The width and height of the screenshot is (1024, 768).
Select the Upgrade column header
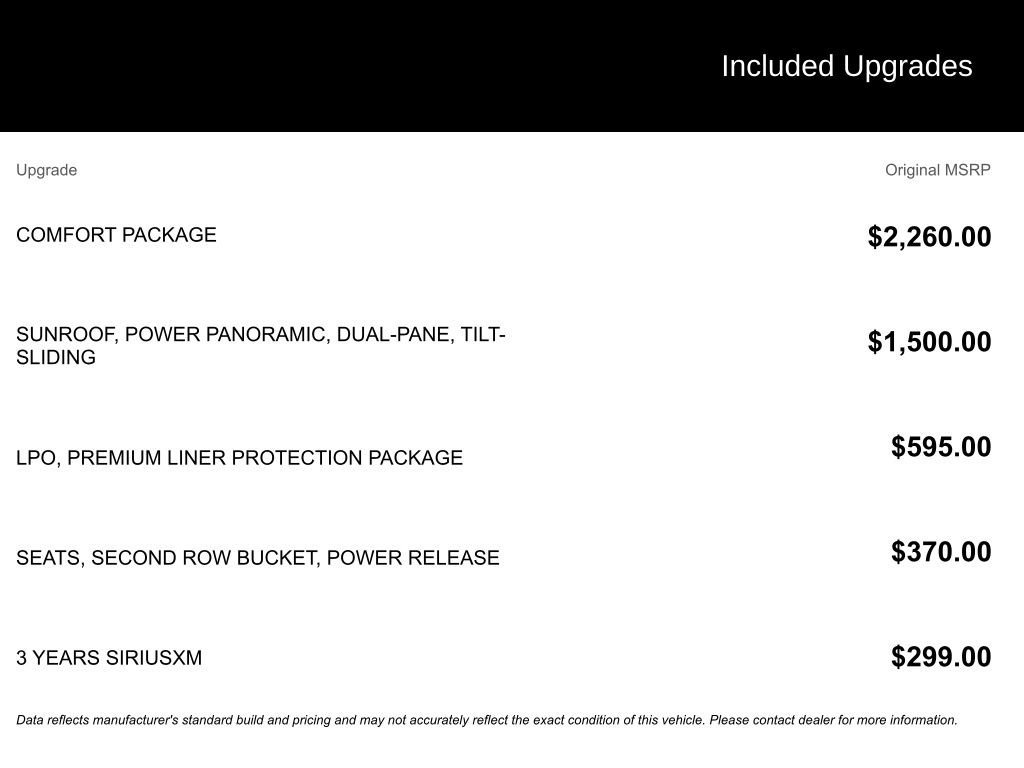pos(46,170)
